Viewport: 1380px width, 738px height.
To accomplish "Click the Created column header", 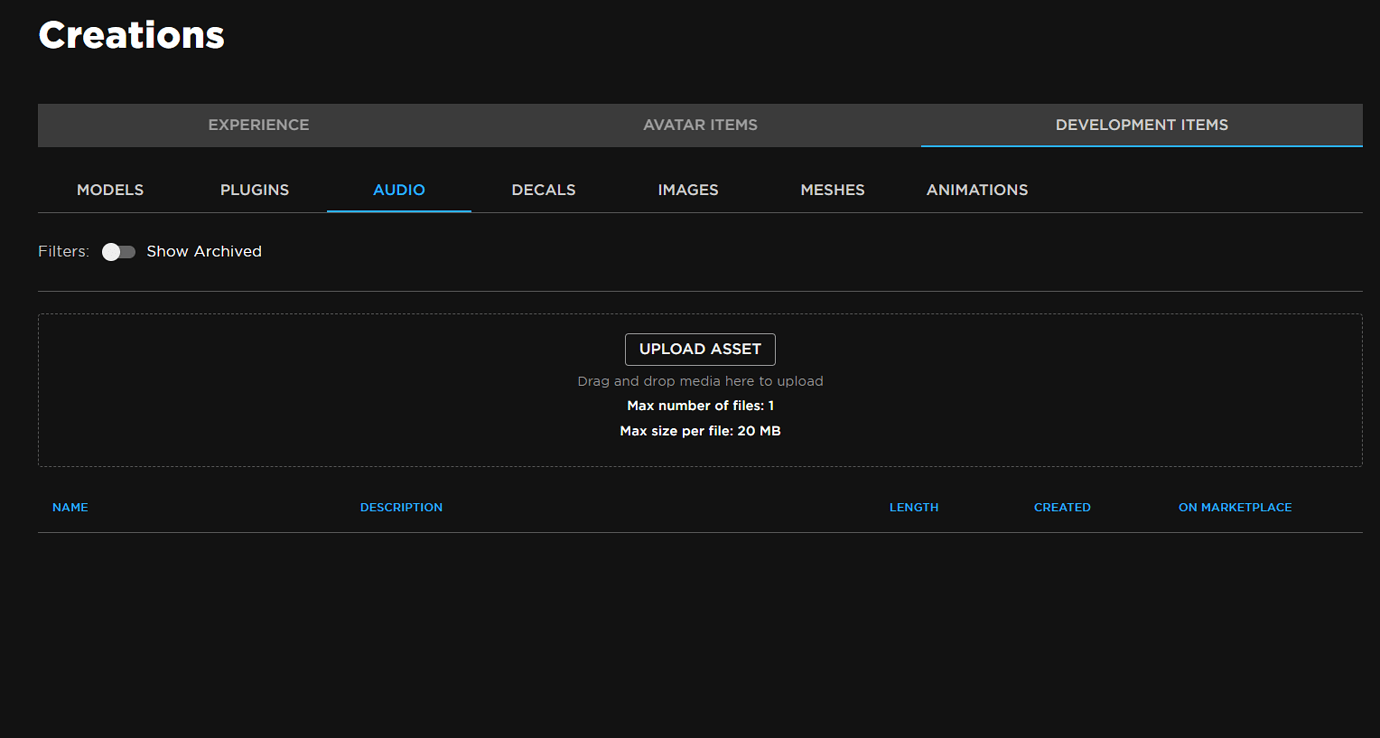I will coord(1062,507).
